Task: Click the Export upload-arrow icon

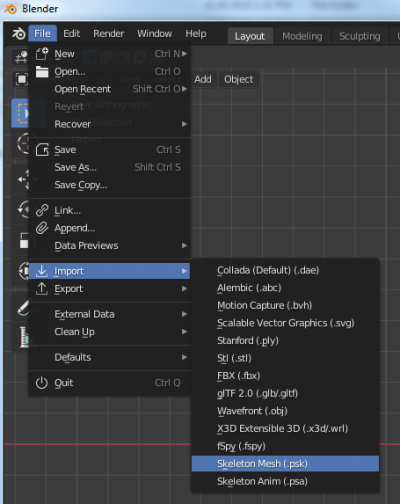Action: [x=42, y=288]
